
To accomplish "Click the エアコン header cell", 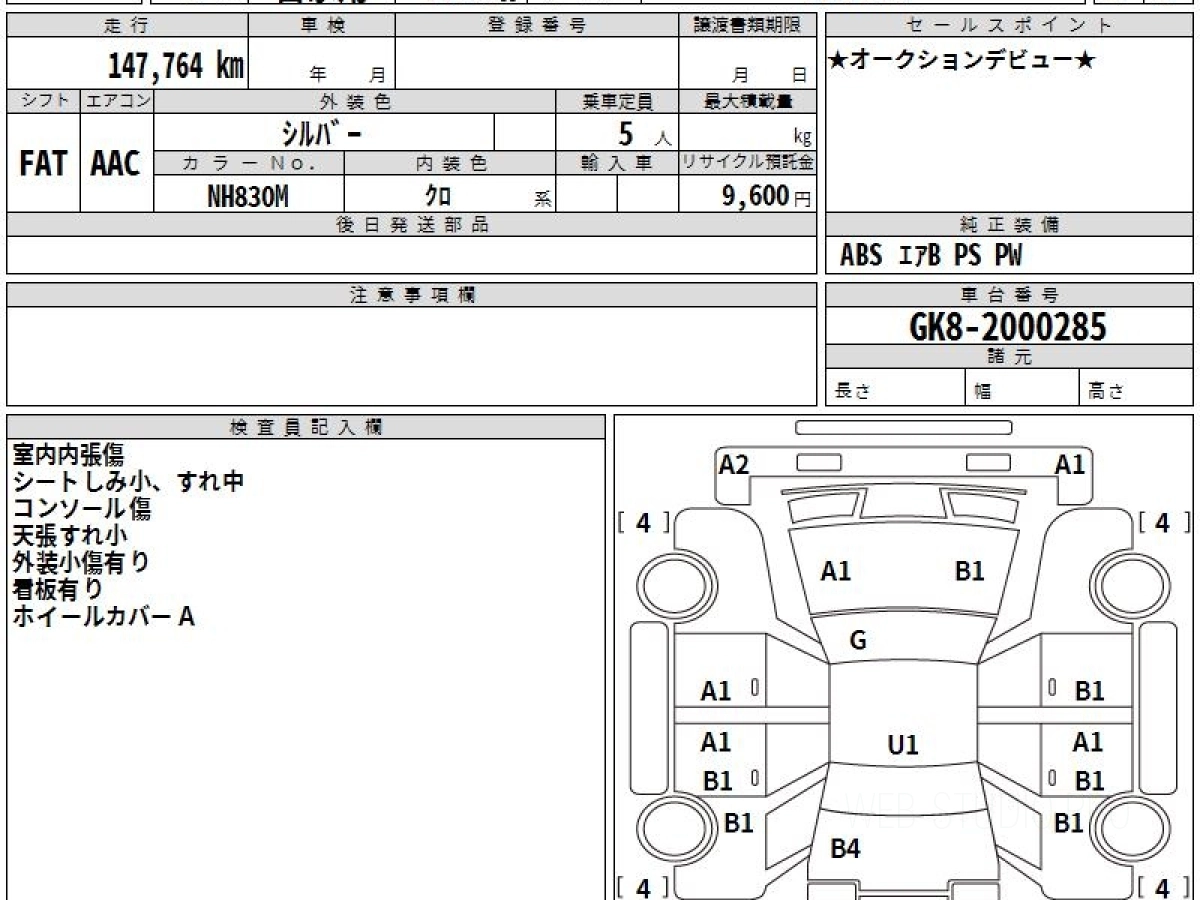I will 117,101.
